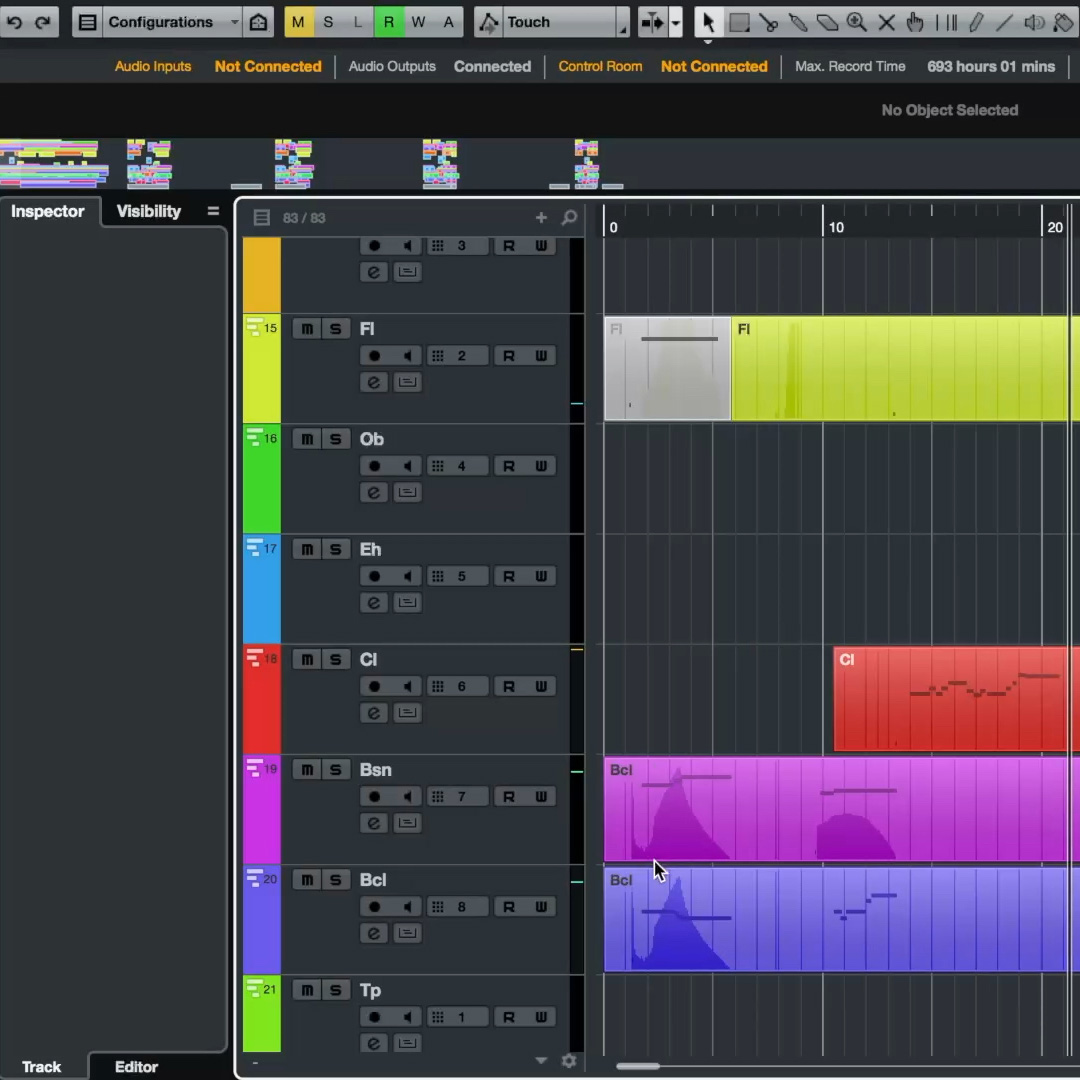Click the Audio Inputs label

click(x=153, y=66)
